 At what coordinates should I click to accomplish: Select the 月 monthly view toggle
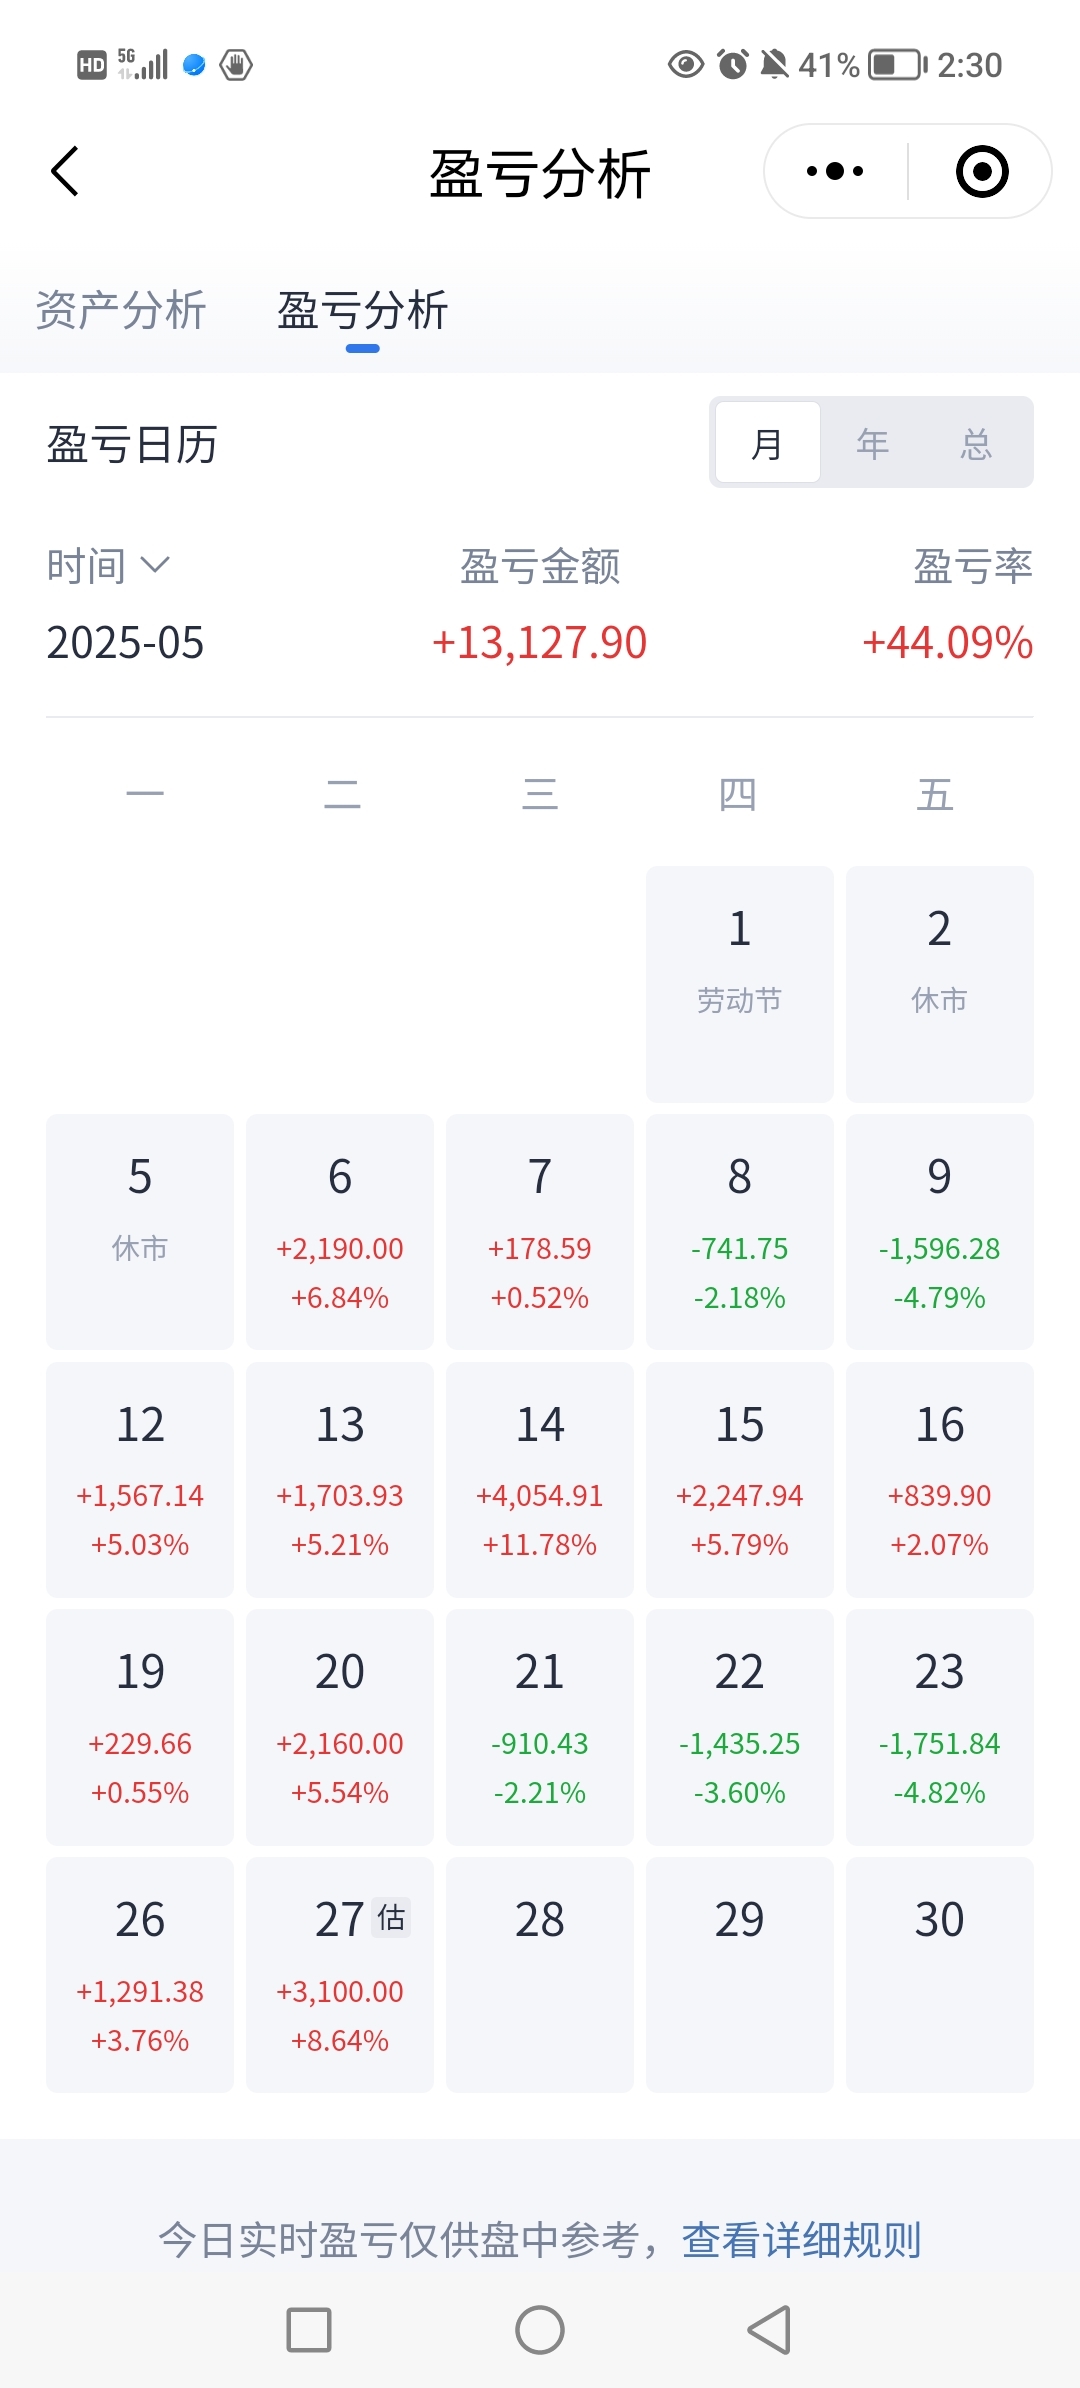pos(767,443)
